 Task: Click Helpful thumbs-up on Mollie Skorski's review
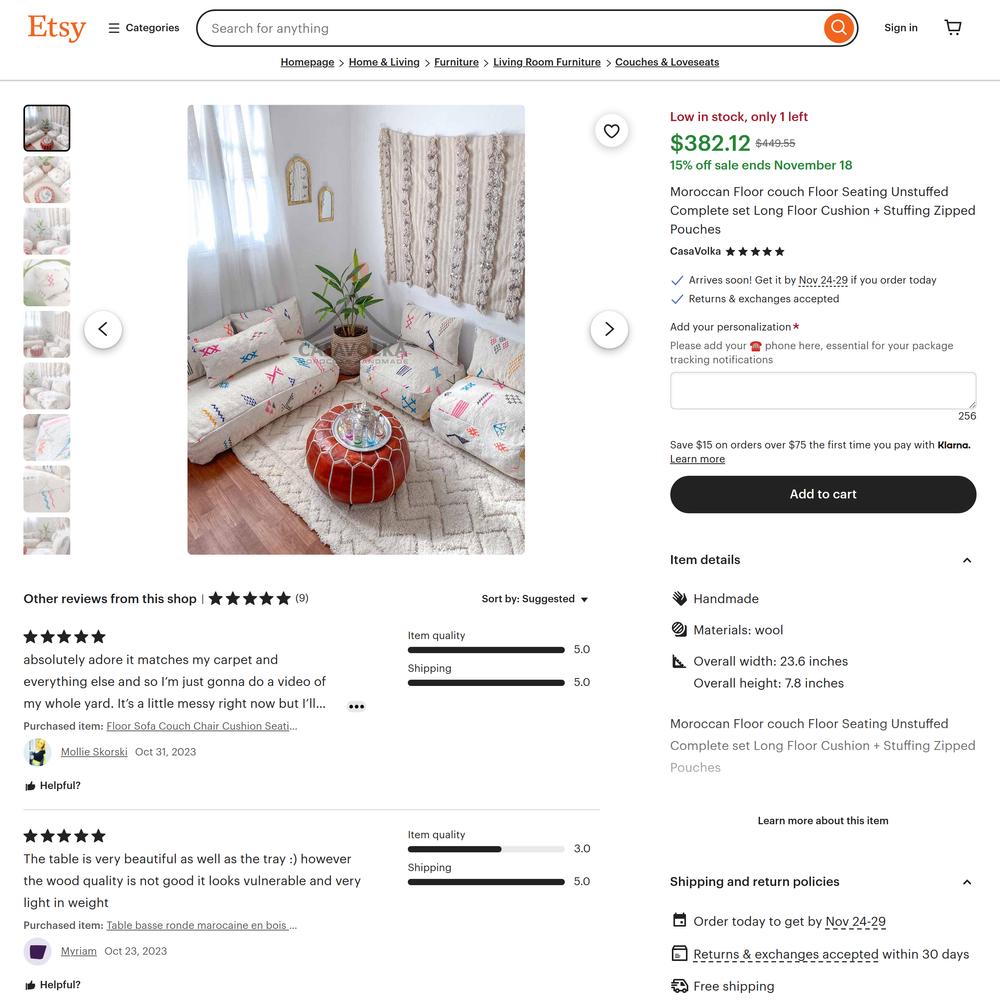pos(52,785)
